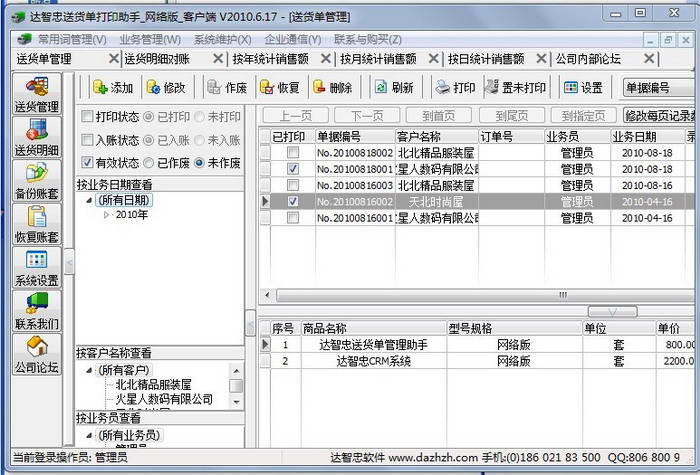This screenshot has width=700, height=475.
Task: Tick 已打印 checkbox for No.20100816003
Action: pyautogui.click(x=293, y=185)
